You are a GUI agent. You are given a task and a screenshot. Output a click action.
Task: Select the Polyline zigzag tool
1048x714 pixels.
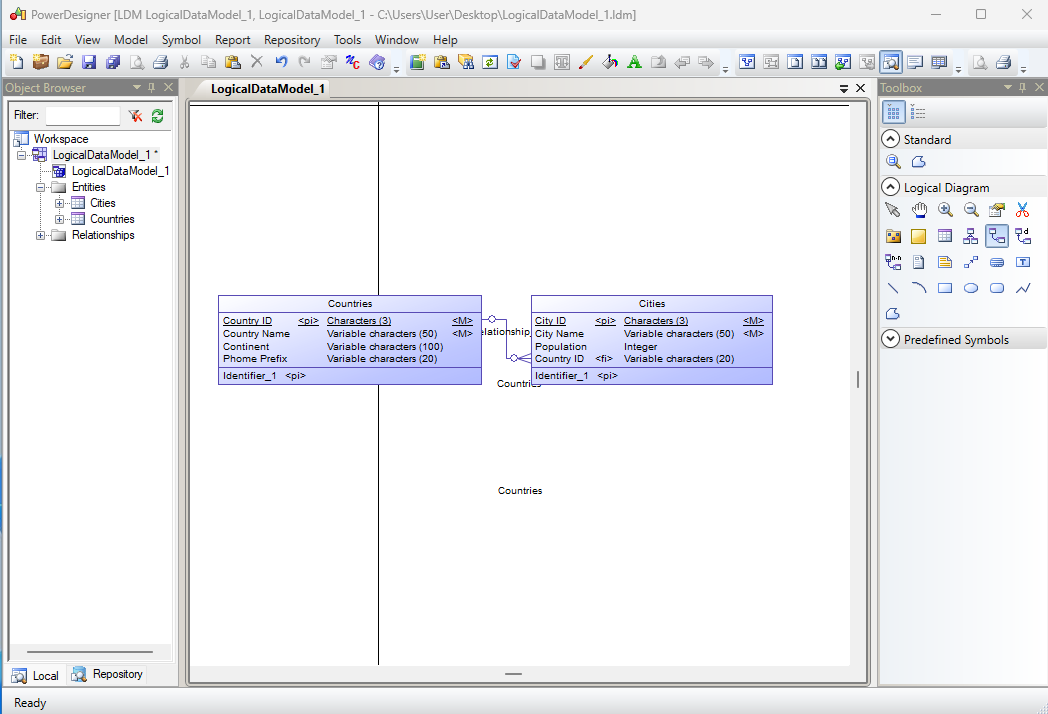click(1023, 288)
